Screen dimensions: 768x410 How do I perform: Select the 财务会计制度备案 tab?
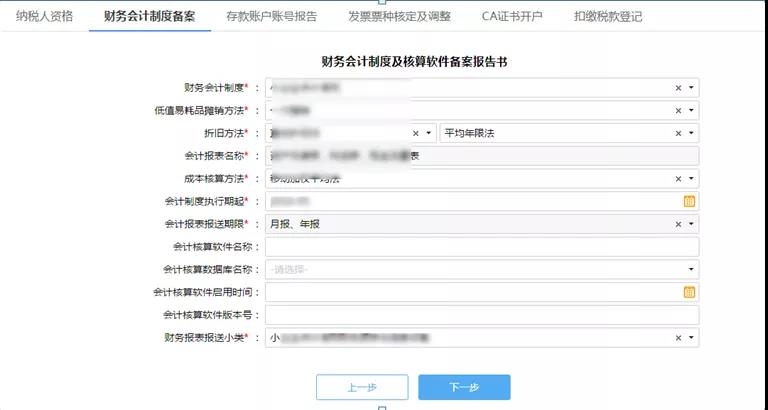149,16
